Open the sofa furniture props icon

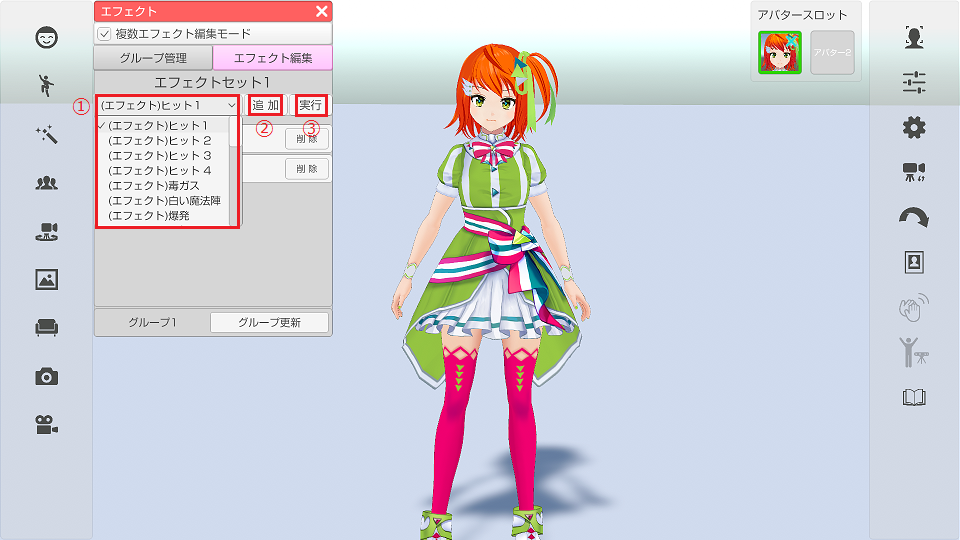click(x=47, y=328)
